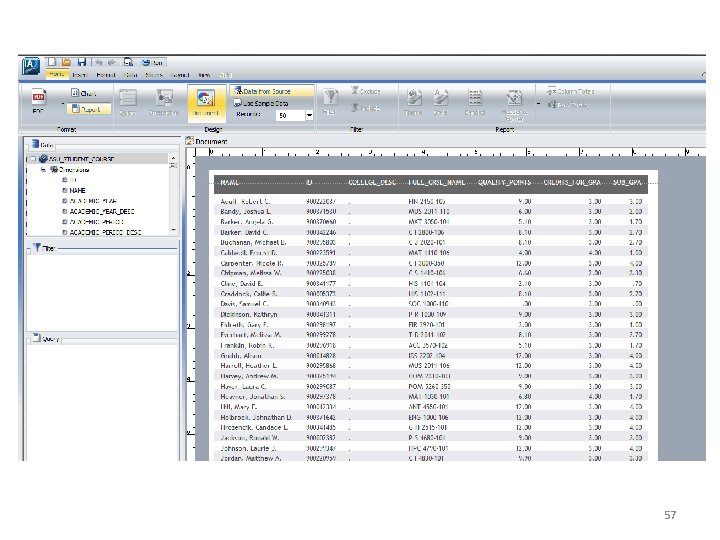Click the FULL_CRSE_NAME column header

click(x=436, y=183)
